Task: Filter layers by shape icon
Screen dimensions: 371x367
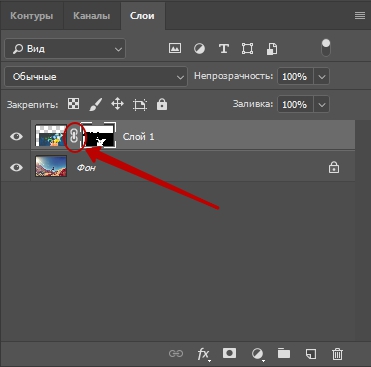Action: (247, 49)
